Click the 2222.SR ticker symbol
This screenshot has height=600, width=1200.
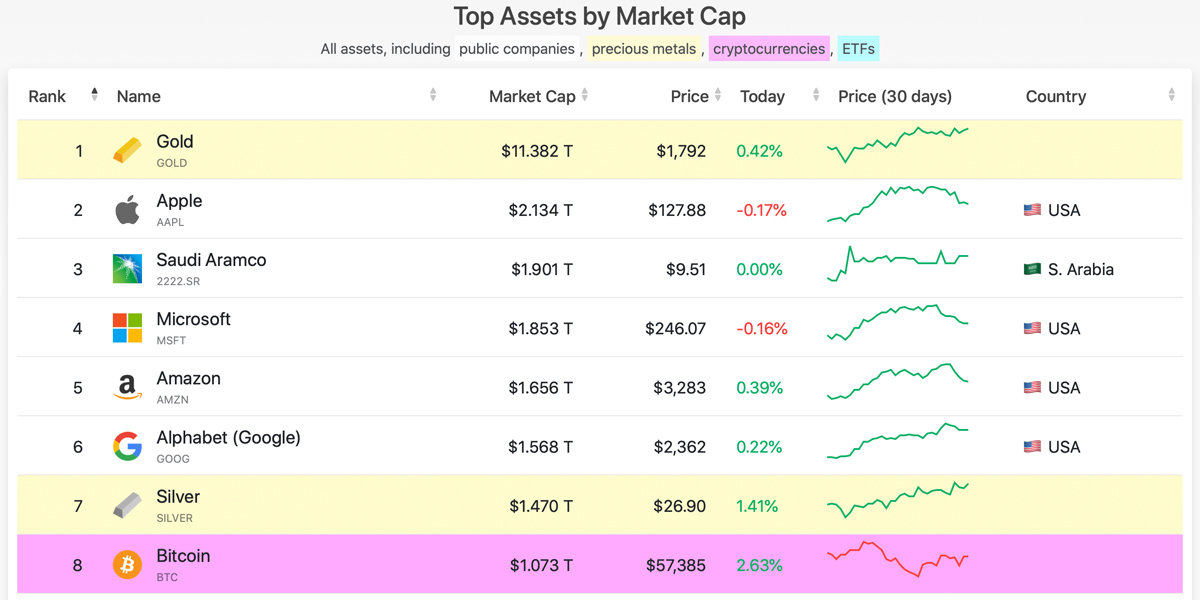tap(178, 281)
